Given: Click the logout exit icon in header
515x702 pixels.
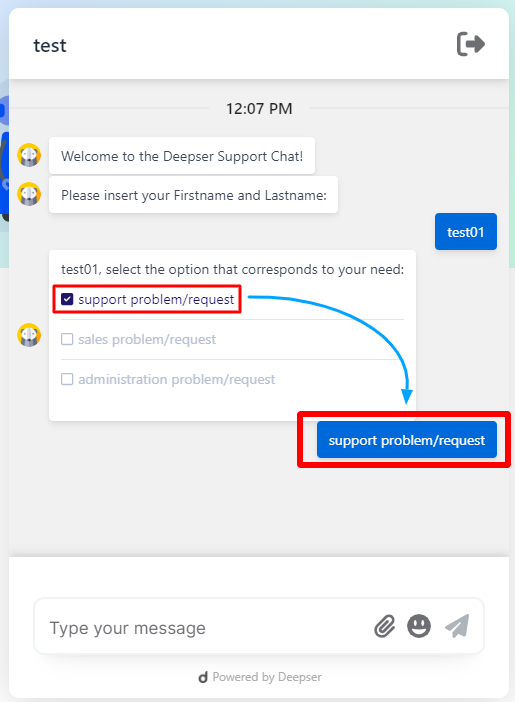Looking at the screenshot, I should tap(471, 44).
